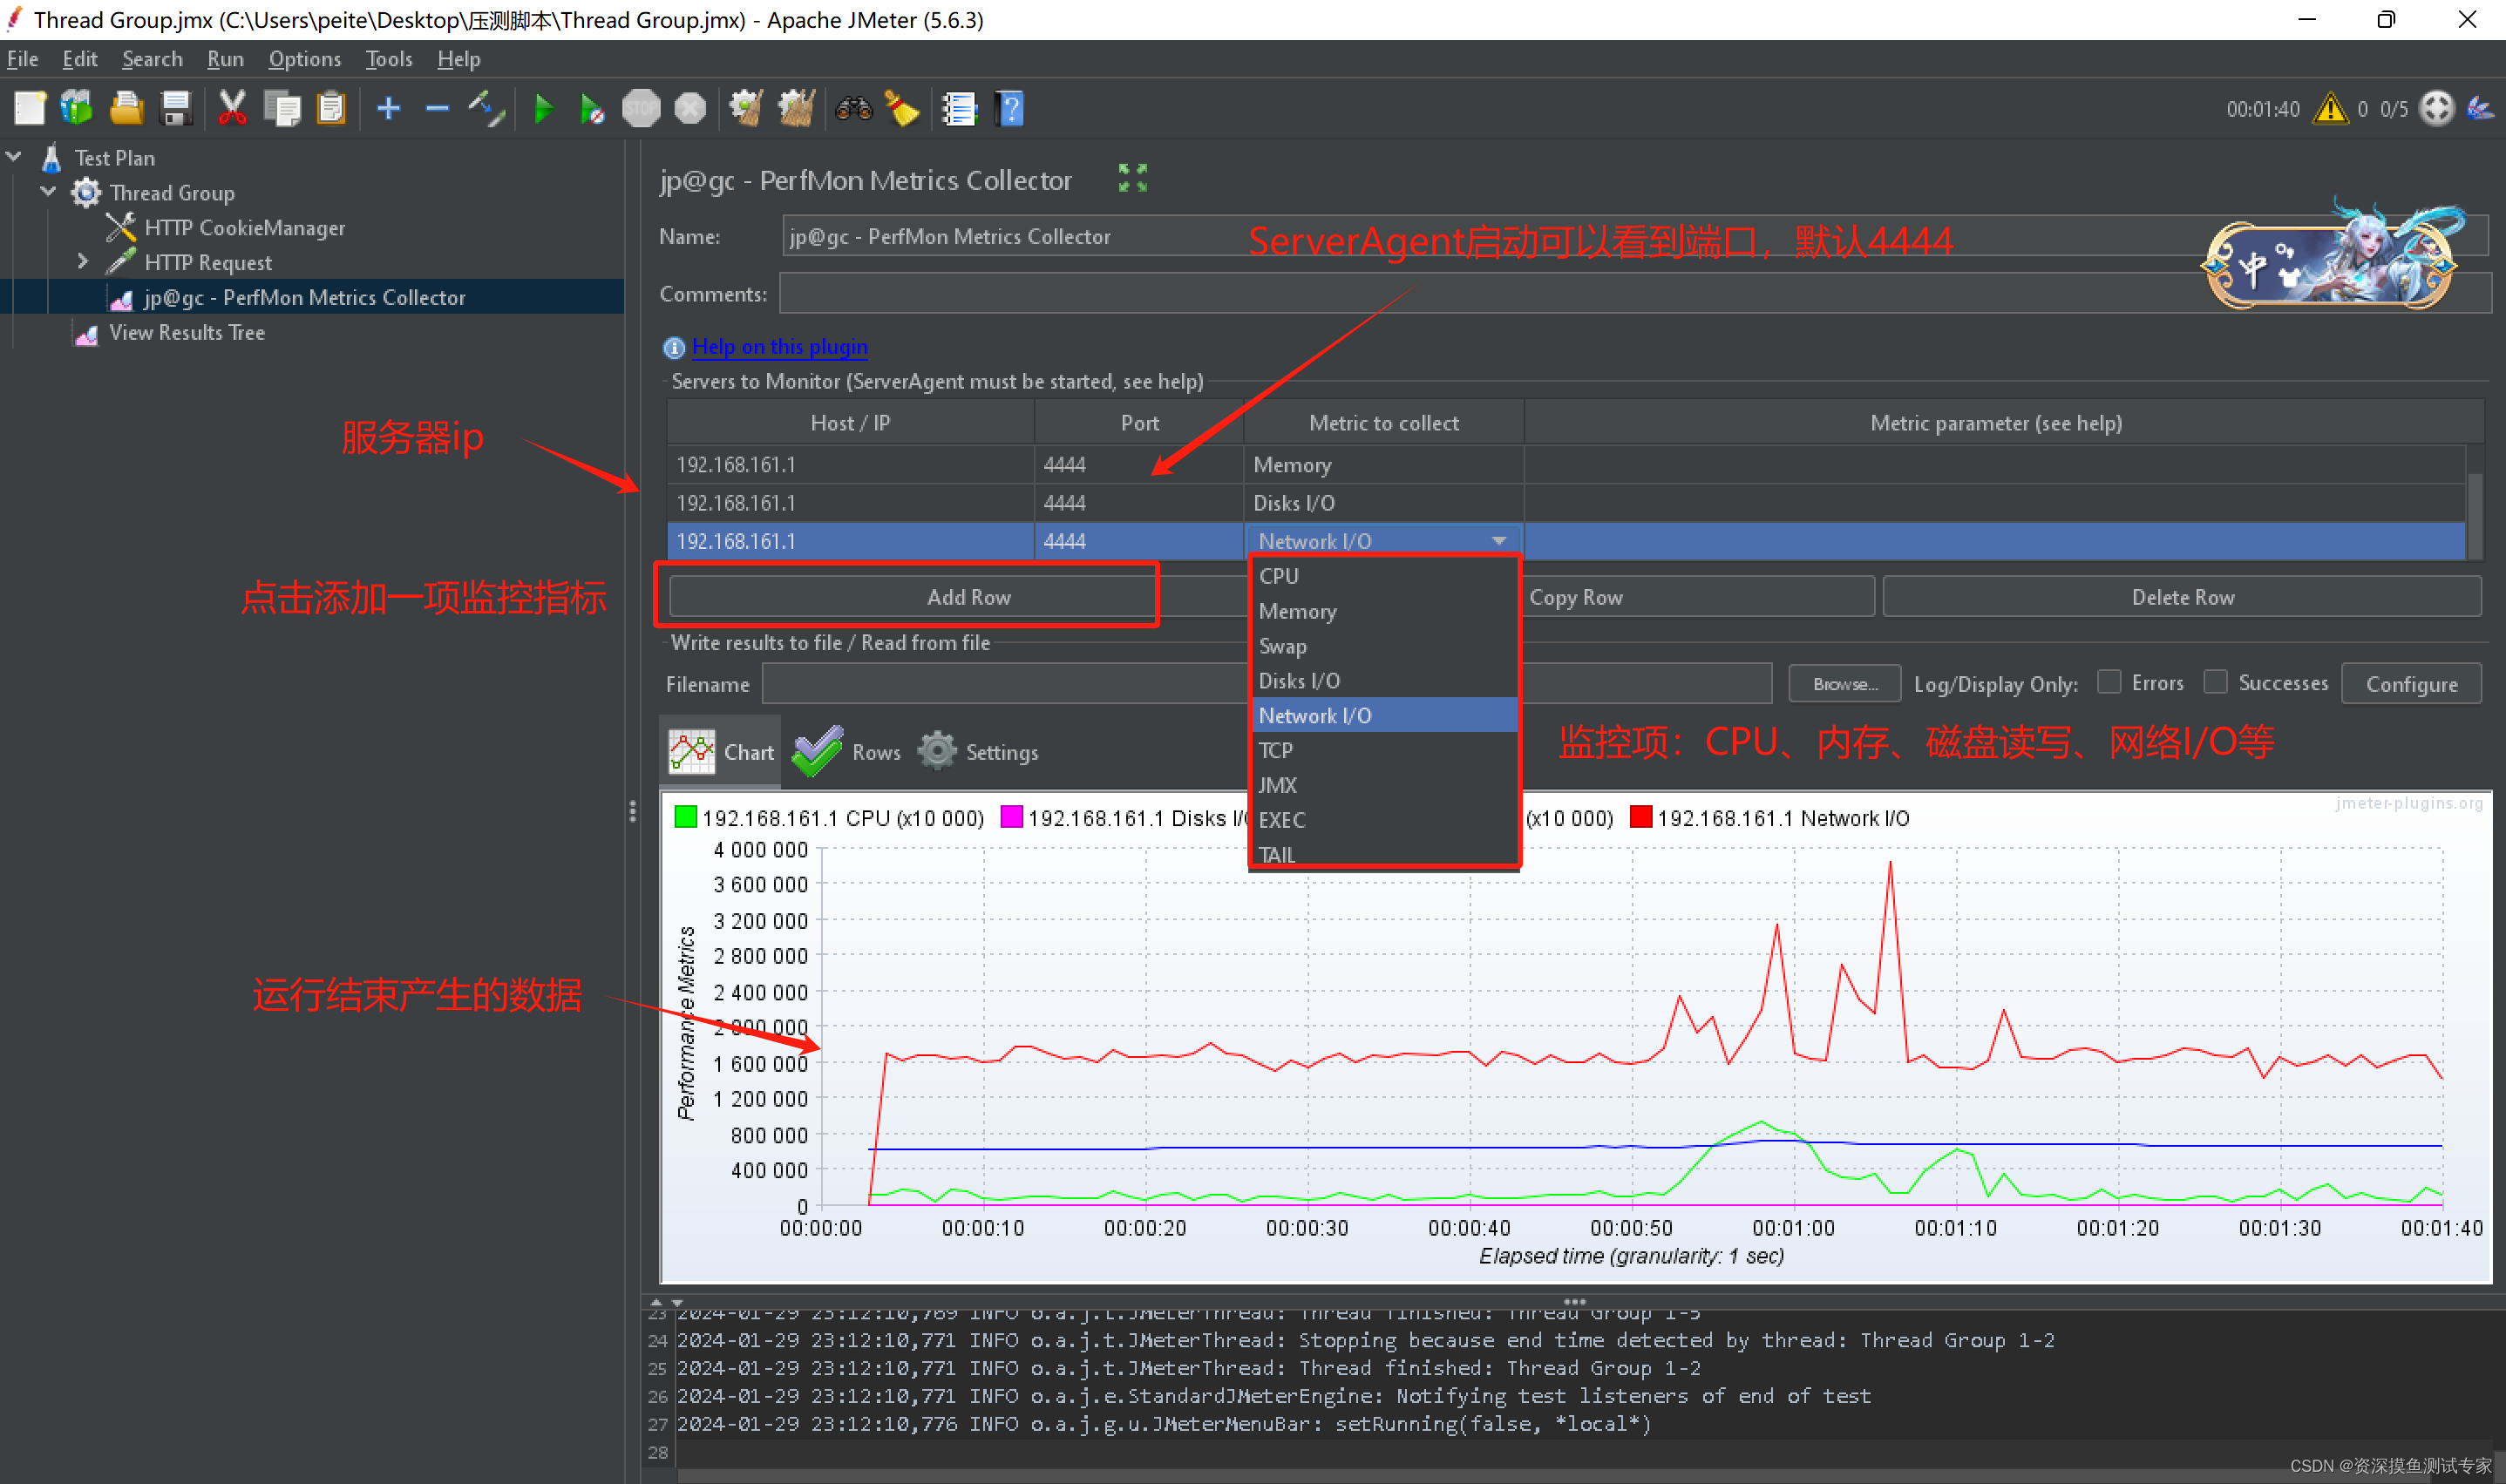Click the Open file folder icon
This screenshot has width=2506, height=1484.
[x=127, y=108]
